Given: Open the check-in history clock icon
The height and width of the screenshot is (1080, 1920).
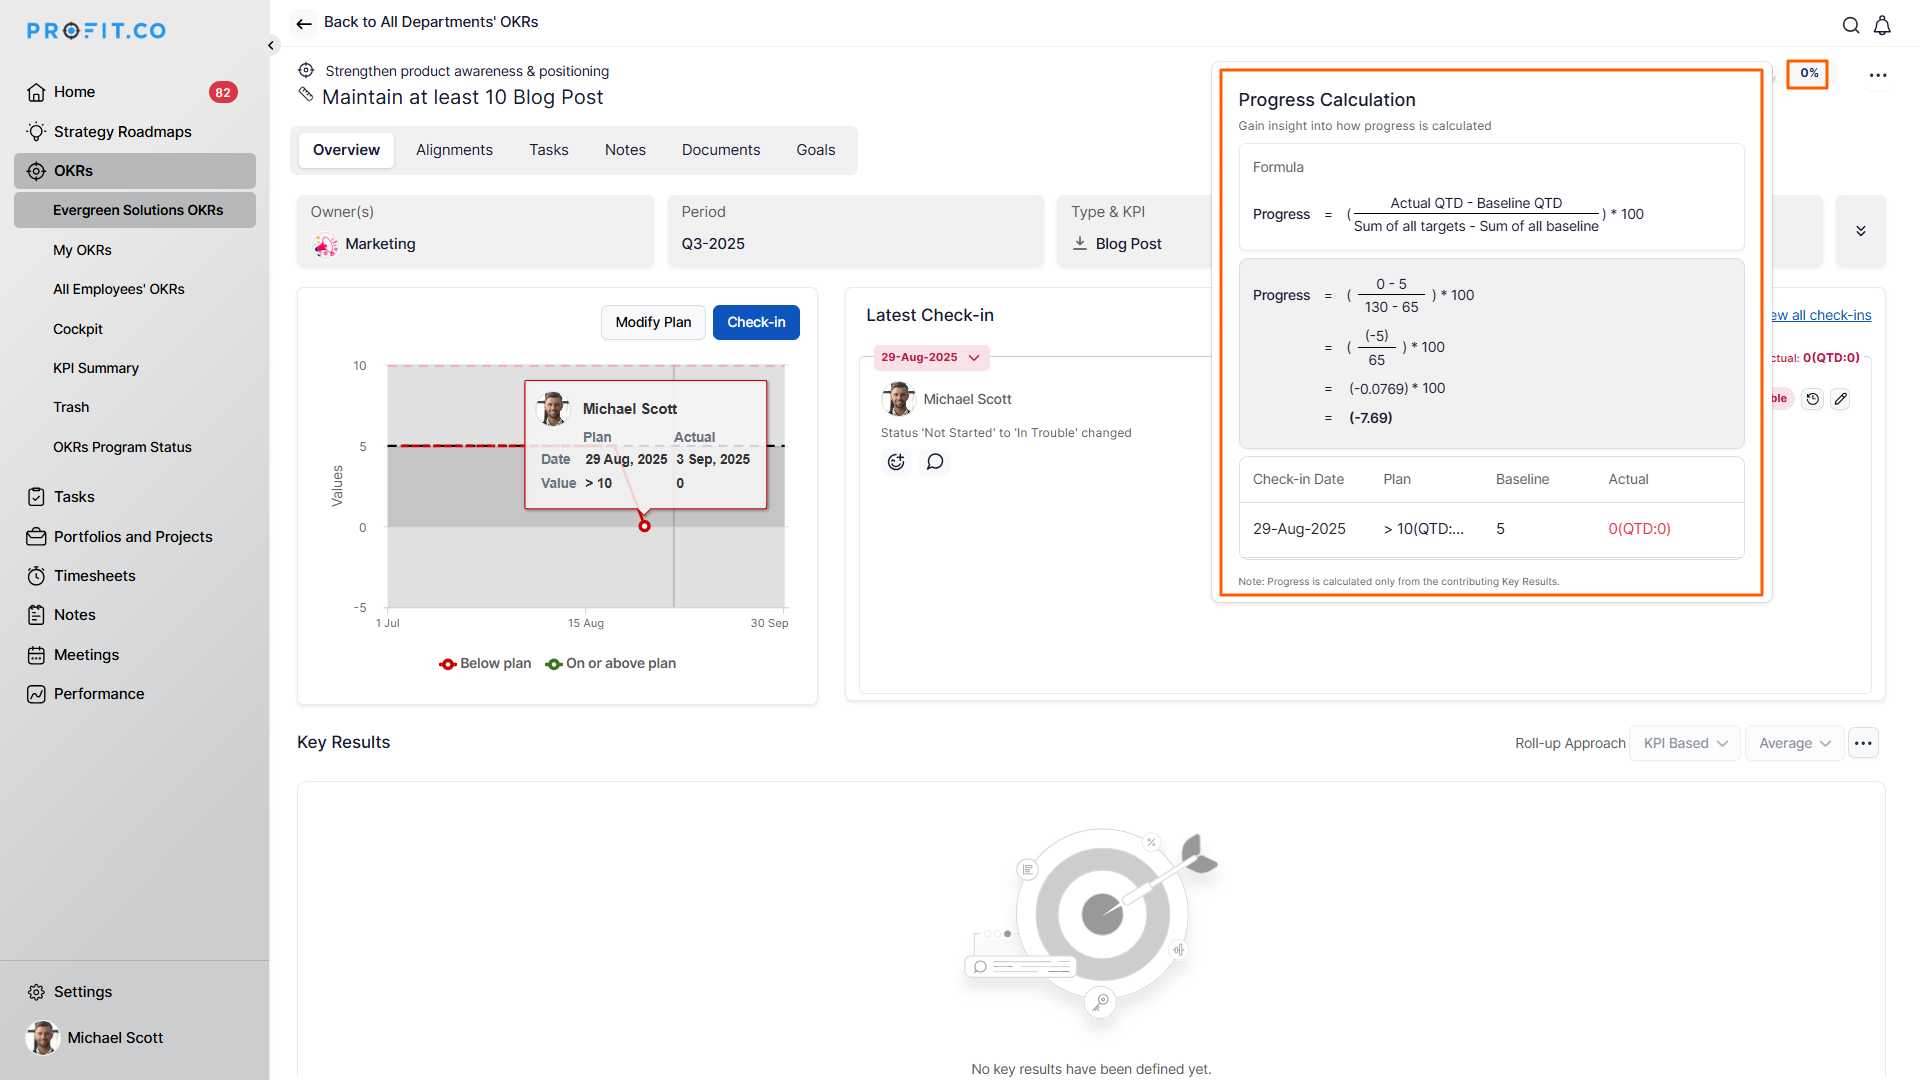Looking at the screenshot, I should click(x=1813, y=399).
